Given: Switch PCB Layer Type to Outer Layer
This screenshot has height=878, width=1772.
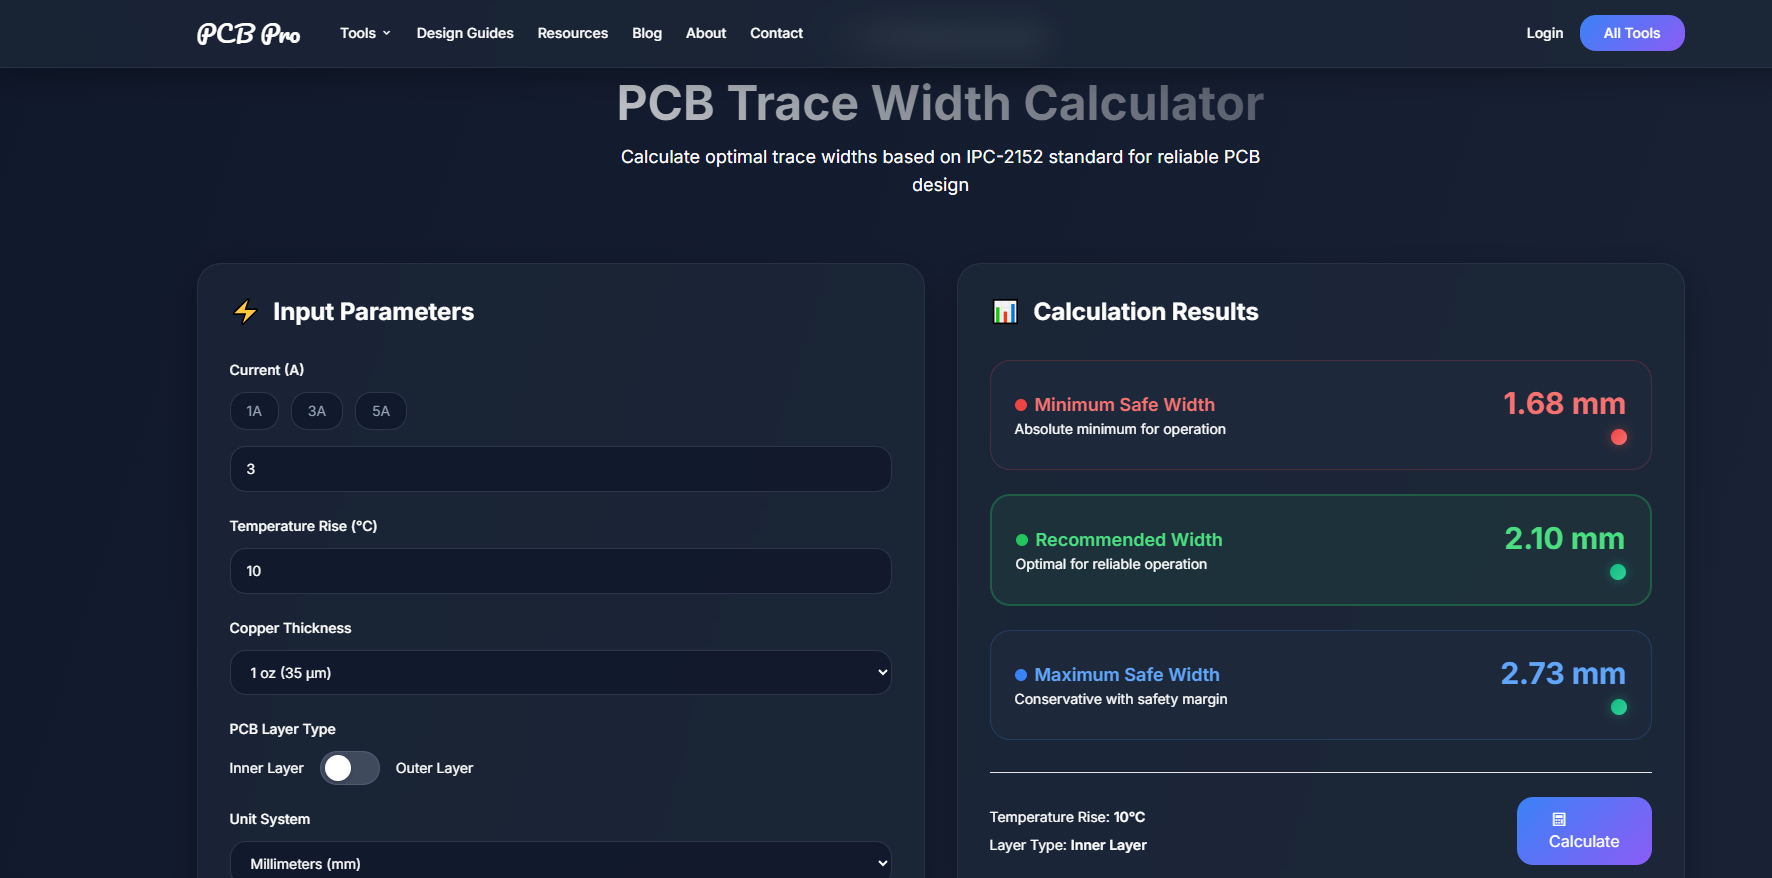Looking at the screenshot, I should [x=349, y=768].
